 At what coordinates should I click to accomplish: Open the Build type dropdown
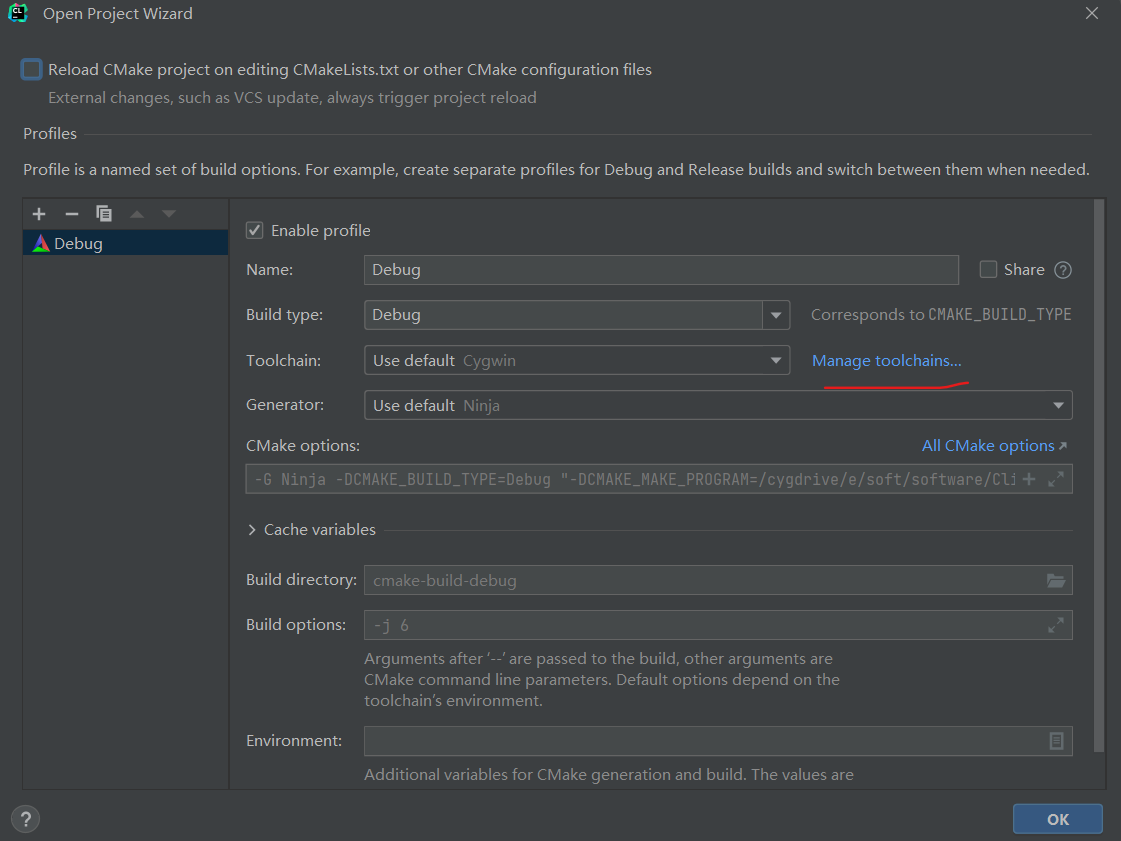click(x=776, y=315)
